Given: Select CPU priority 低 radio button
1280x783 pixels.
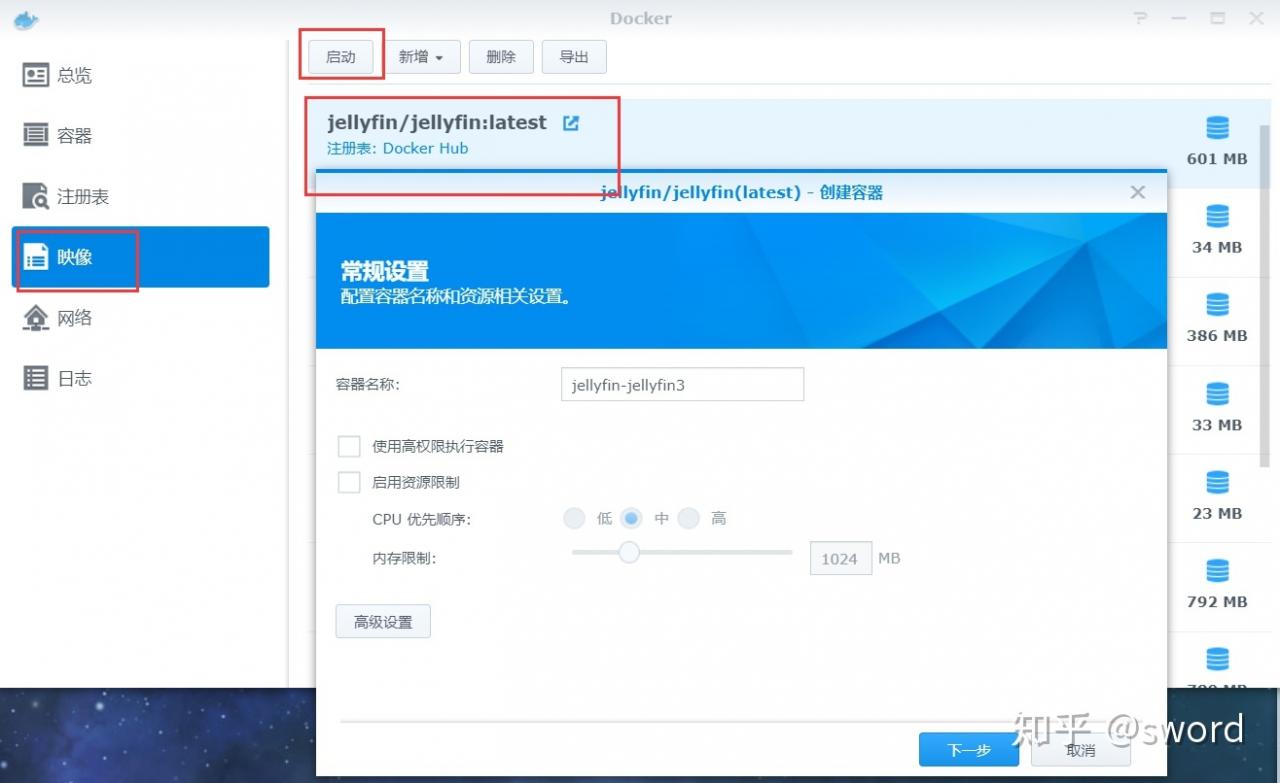Looking at the screenshot, I should click(574, 518).
